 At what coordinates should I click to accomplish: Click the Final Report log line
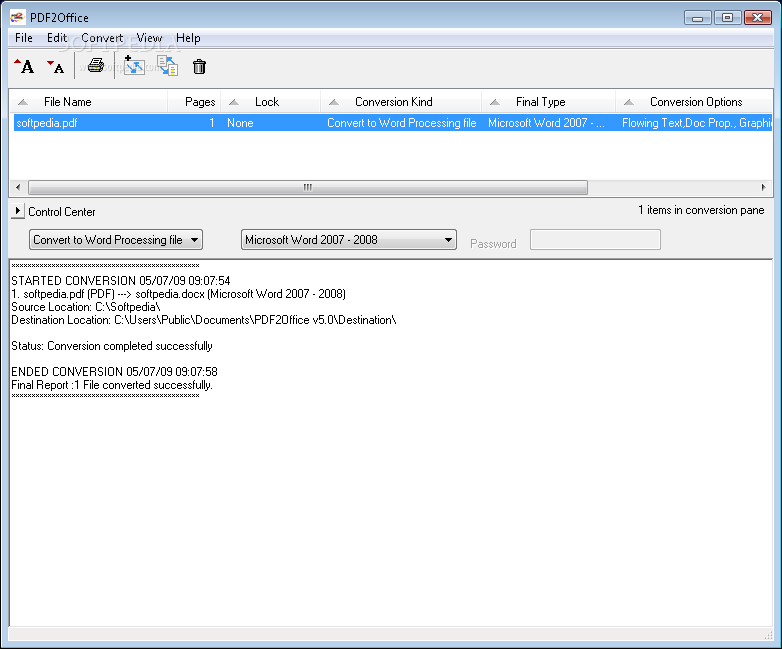pyautogui.click(x=112, y=385)
